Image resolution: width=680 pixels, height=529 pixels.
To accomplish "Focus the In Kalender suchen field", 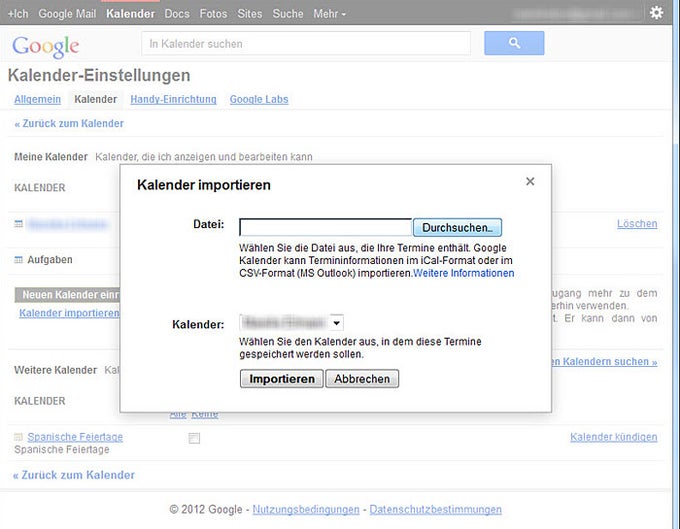I will tap(306, 43).
